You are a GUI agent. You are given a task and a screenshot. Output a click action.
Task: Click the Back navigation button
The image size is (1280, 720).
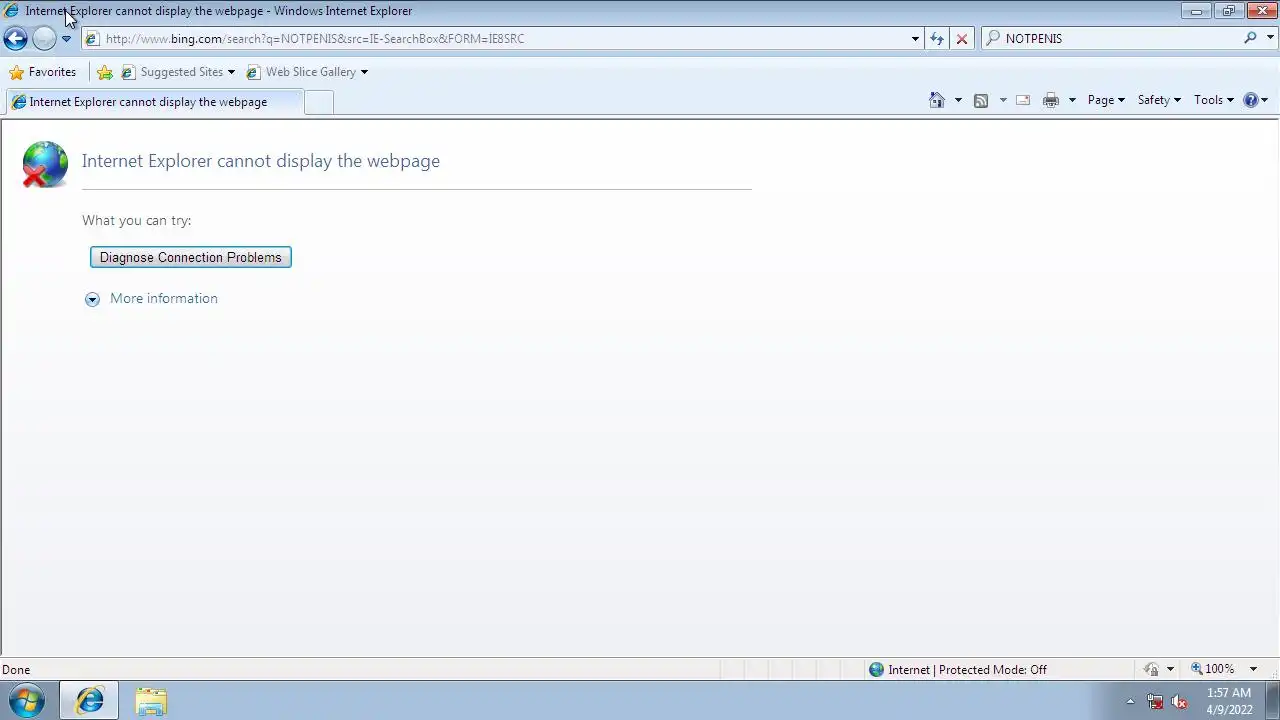(x=15, y=39)
